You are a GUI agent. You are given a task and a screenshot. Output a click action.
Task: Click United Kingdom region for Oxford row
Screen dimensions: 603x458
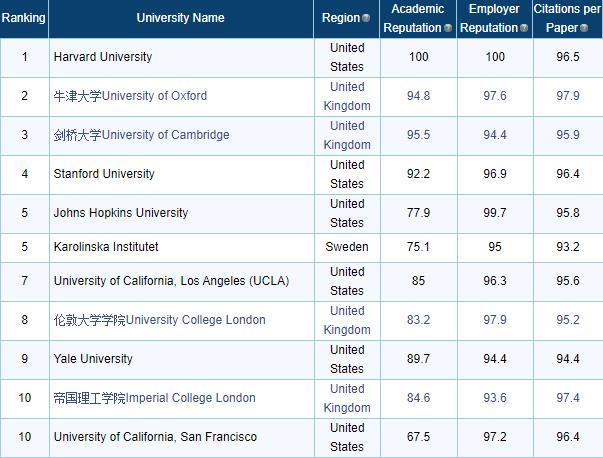coord(347,96)
